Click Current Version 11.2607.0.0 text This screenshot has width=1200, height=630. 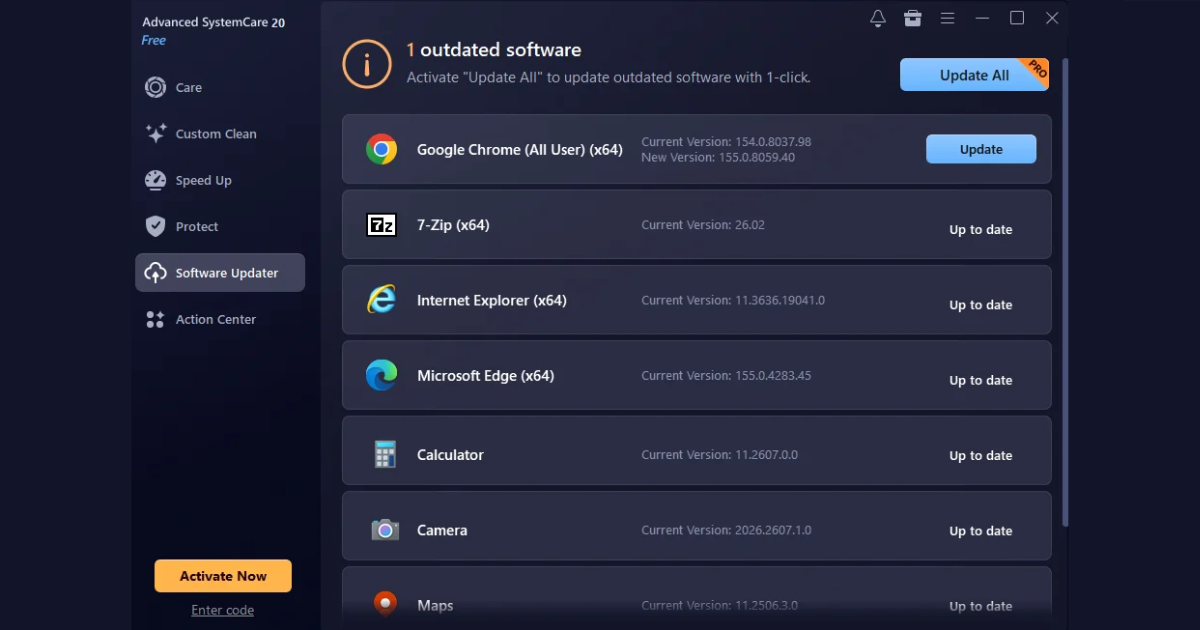tap(719, 454)
